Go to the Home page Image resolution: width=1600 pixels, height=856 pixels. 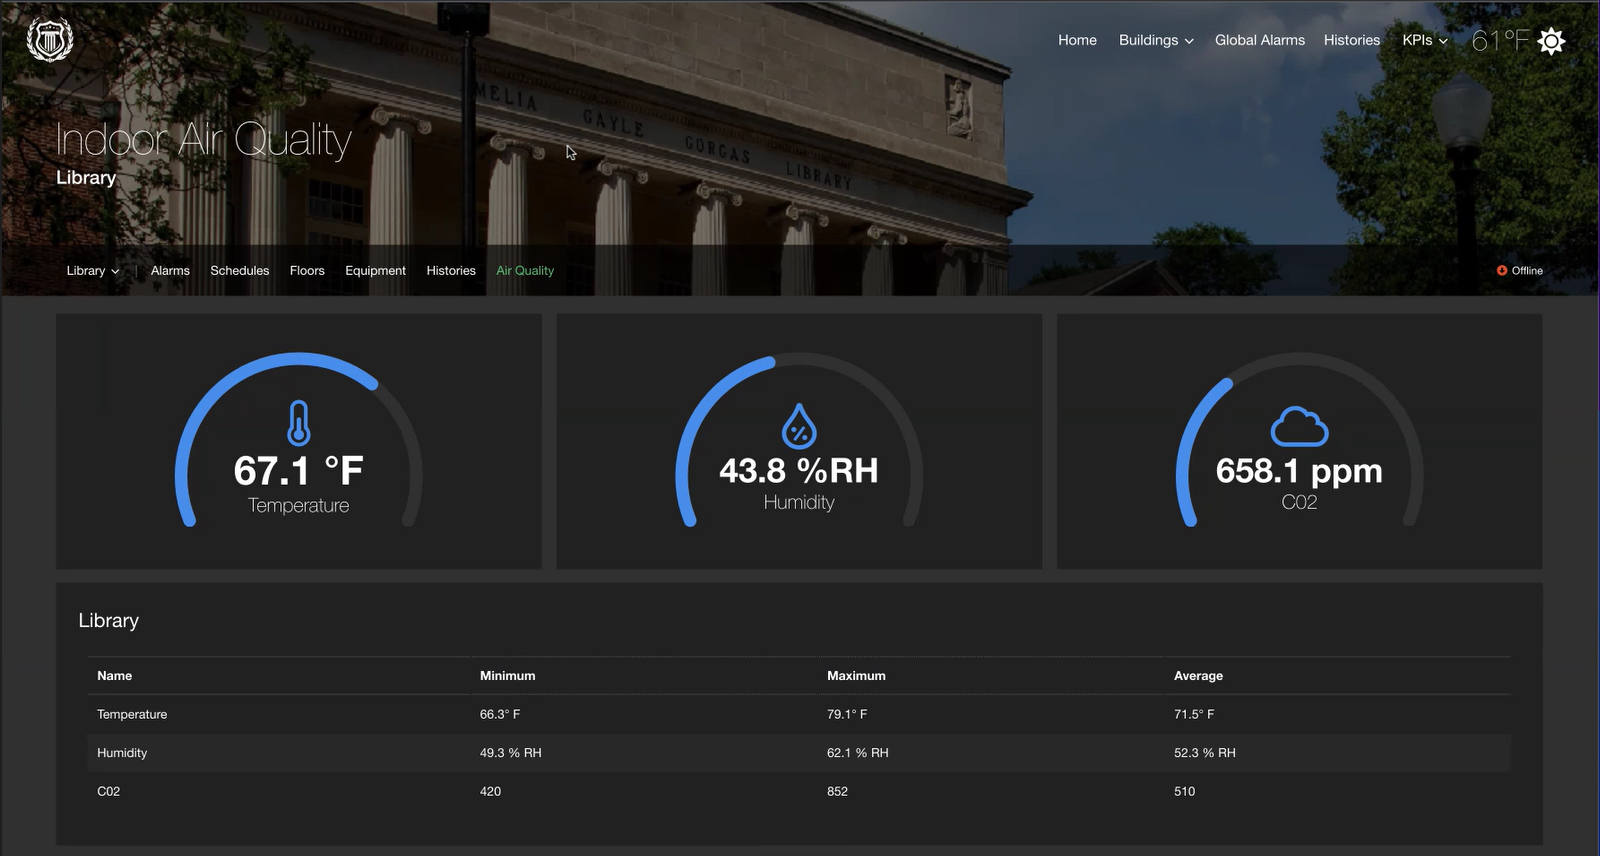tap(1077, 40)
